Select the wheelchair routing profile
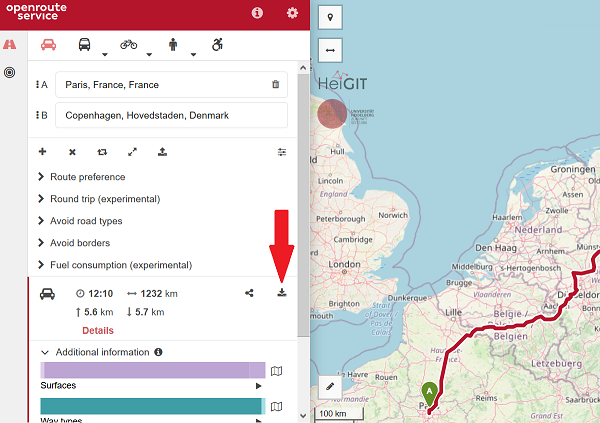This screenshot has height=423, width=600. click(217, 45)
